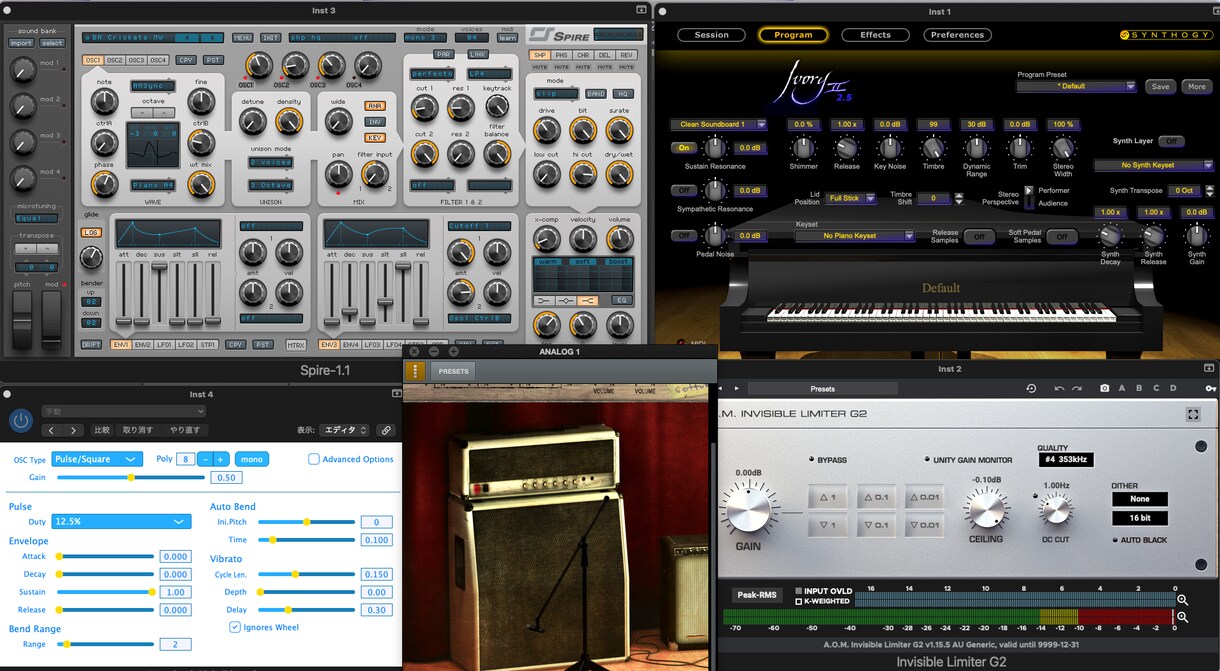Adjust the Gain slider in Inst 4
This screenshot has height=671, width=1220.
click(x=131, y=478)
